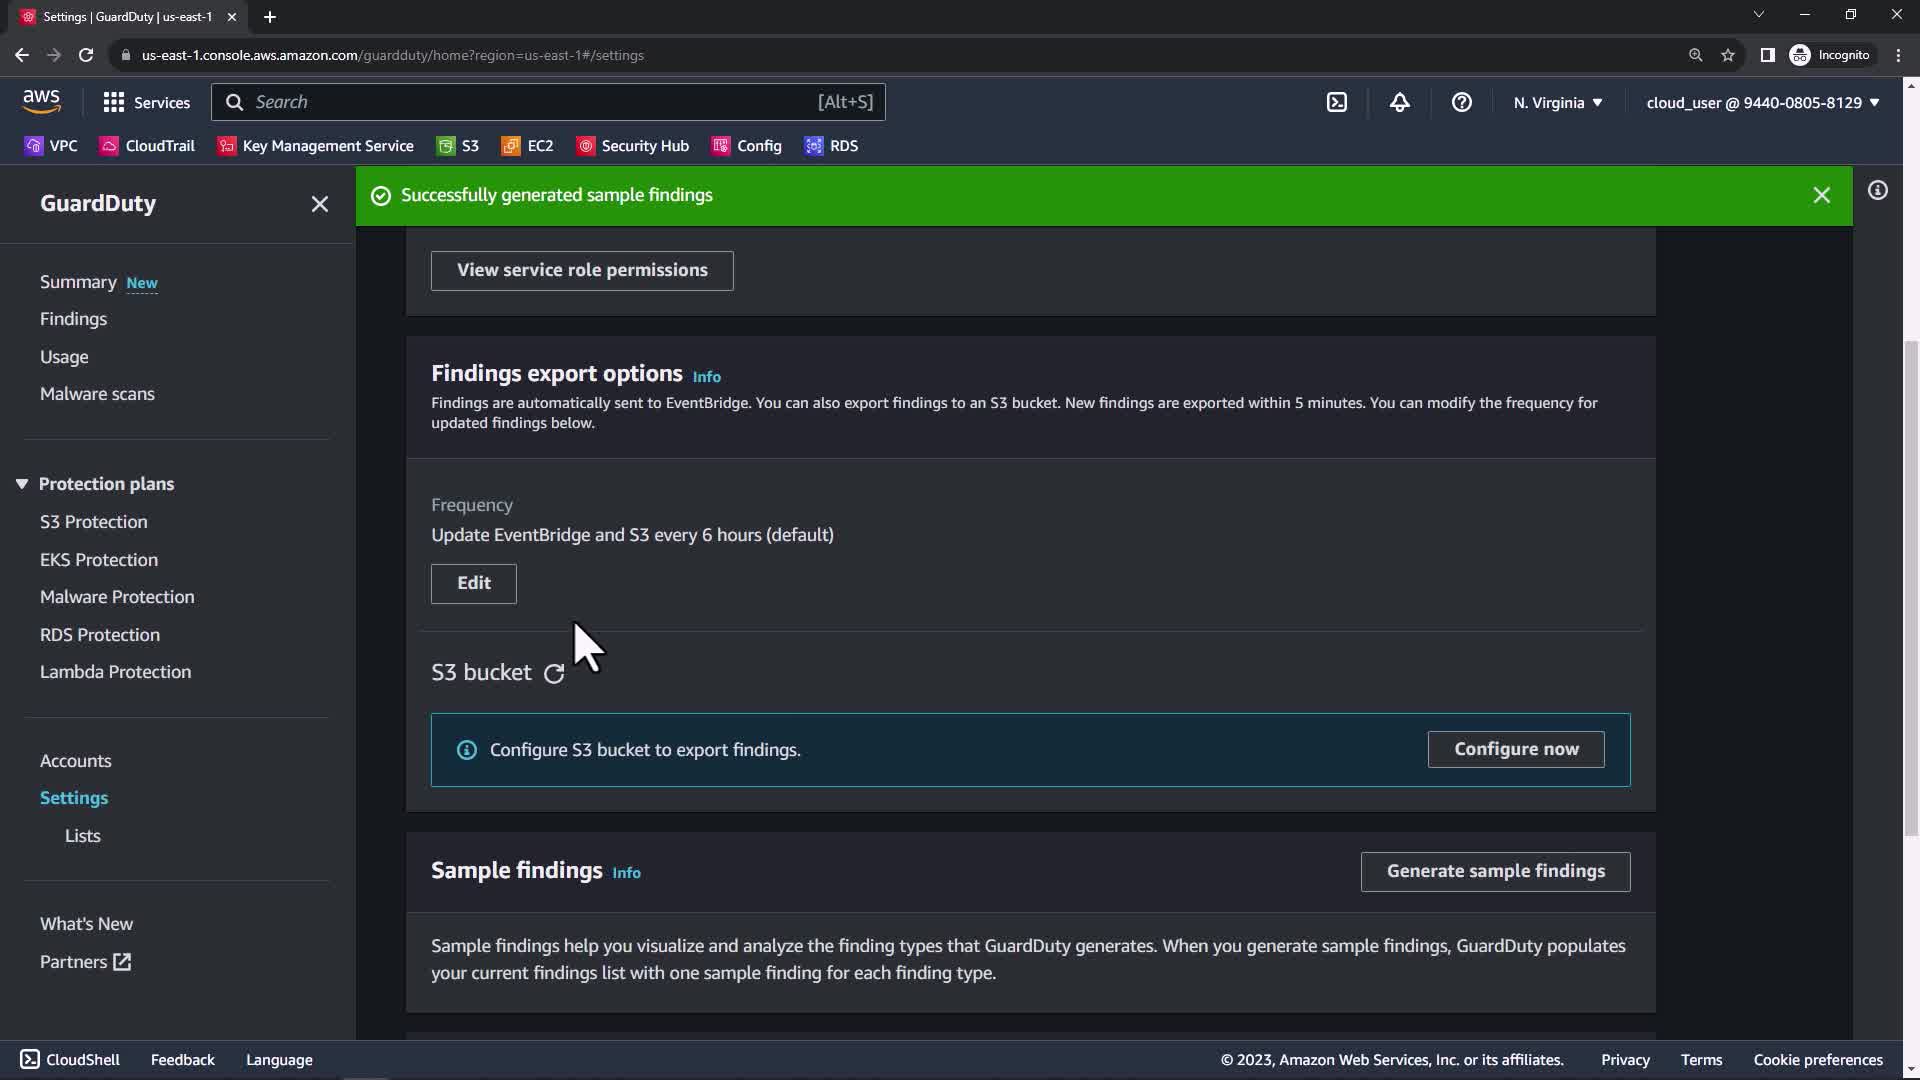The image size is (1920, 1080).
Task: Edit the findings export frequency
Action: [x=473, y=583]
